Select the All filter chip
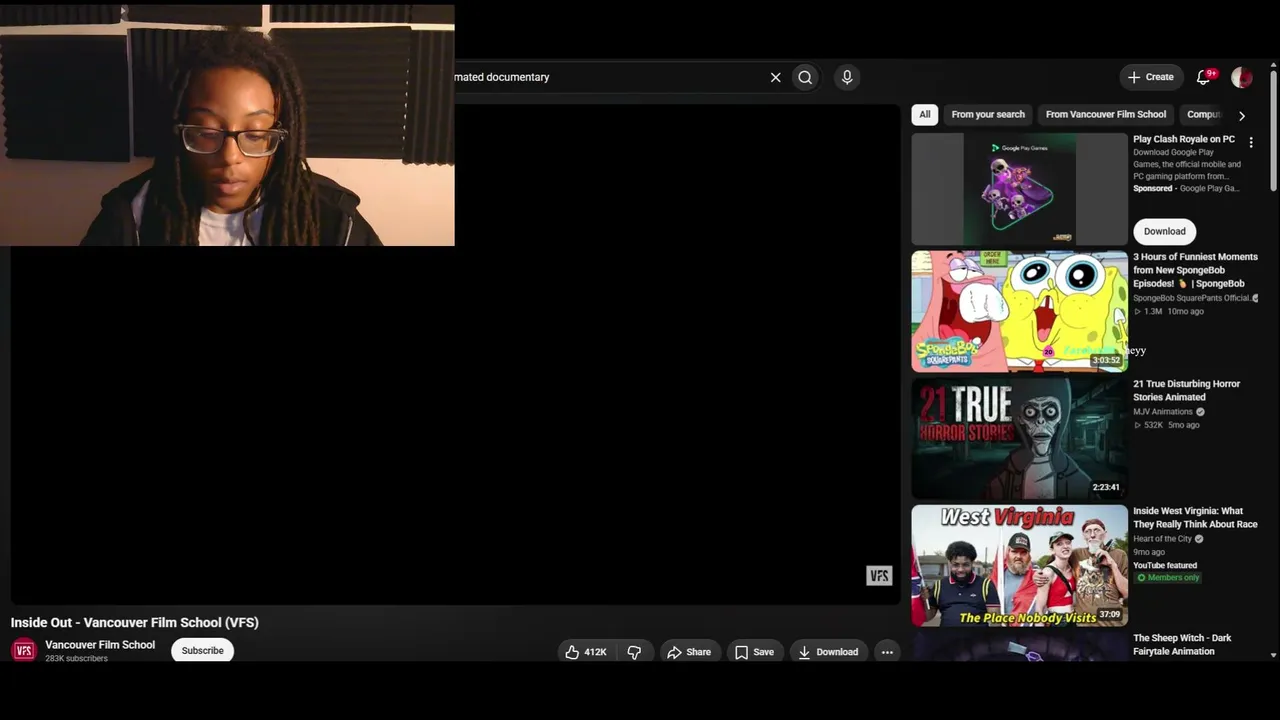Screen dimensions: 1280x720 pos(925,115)
